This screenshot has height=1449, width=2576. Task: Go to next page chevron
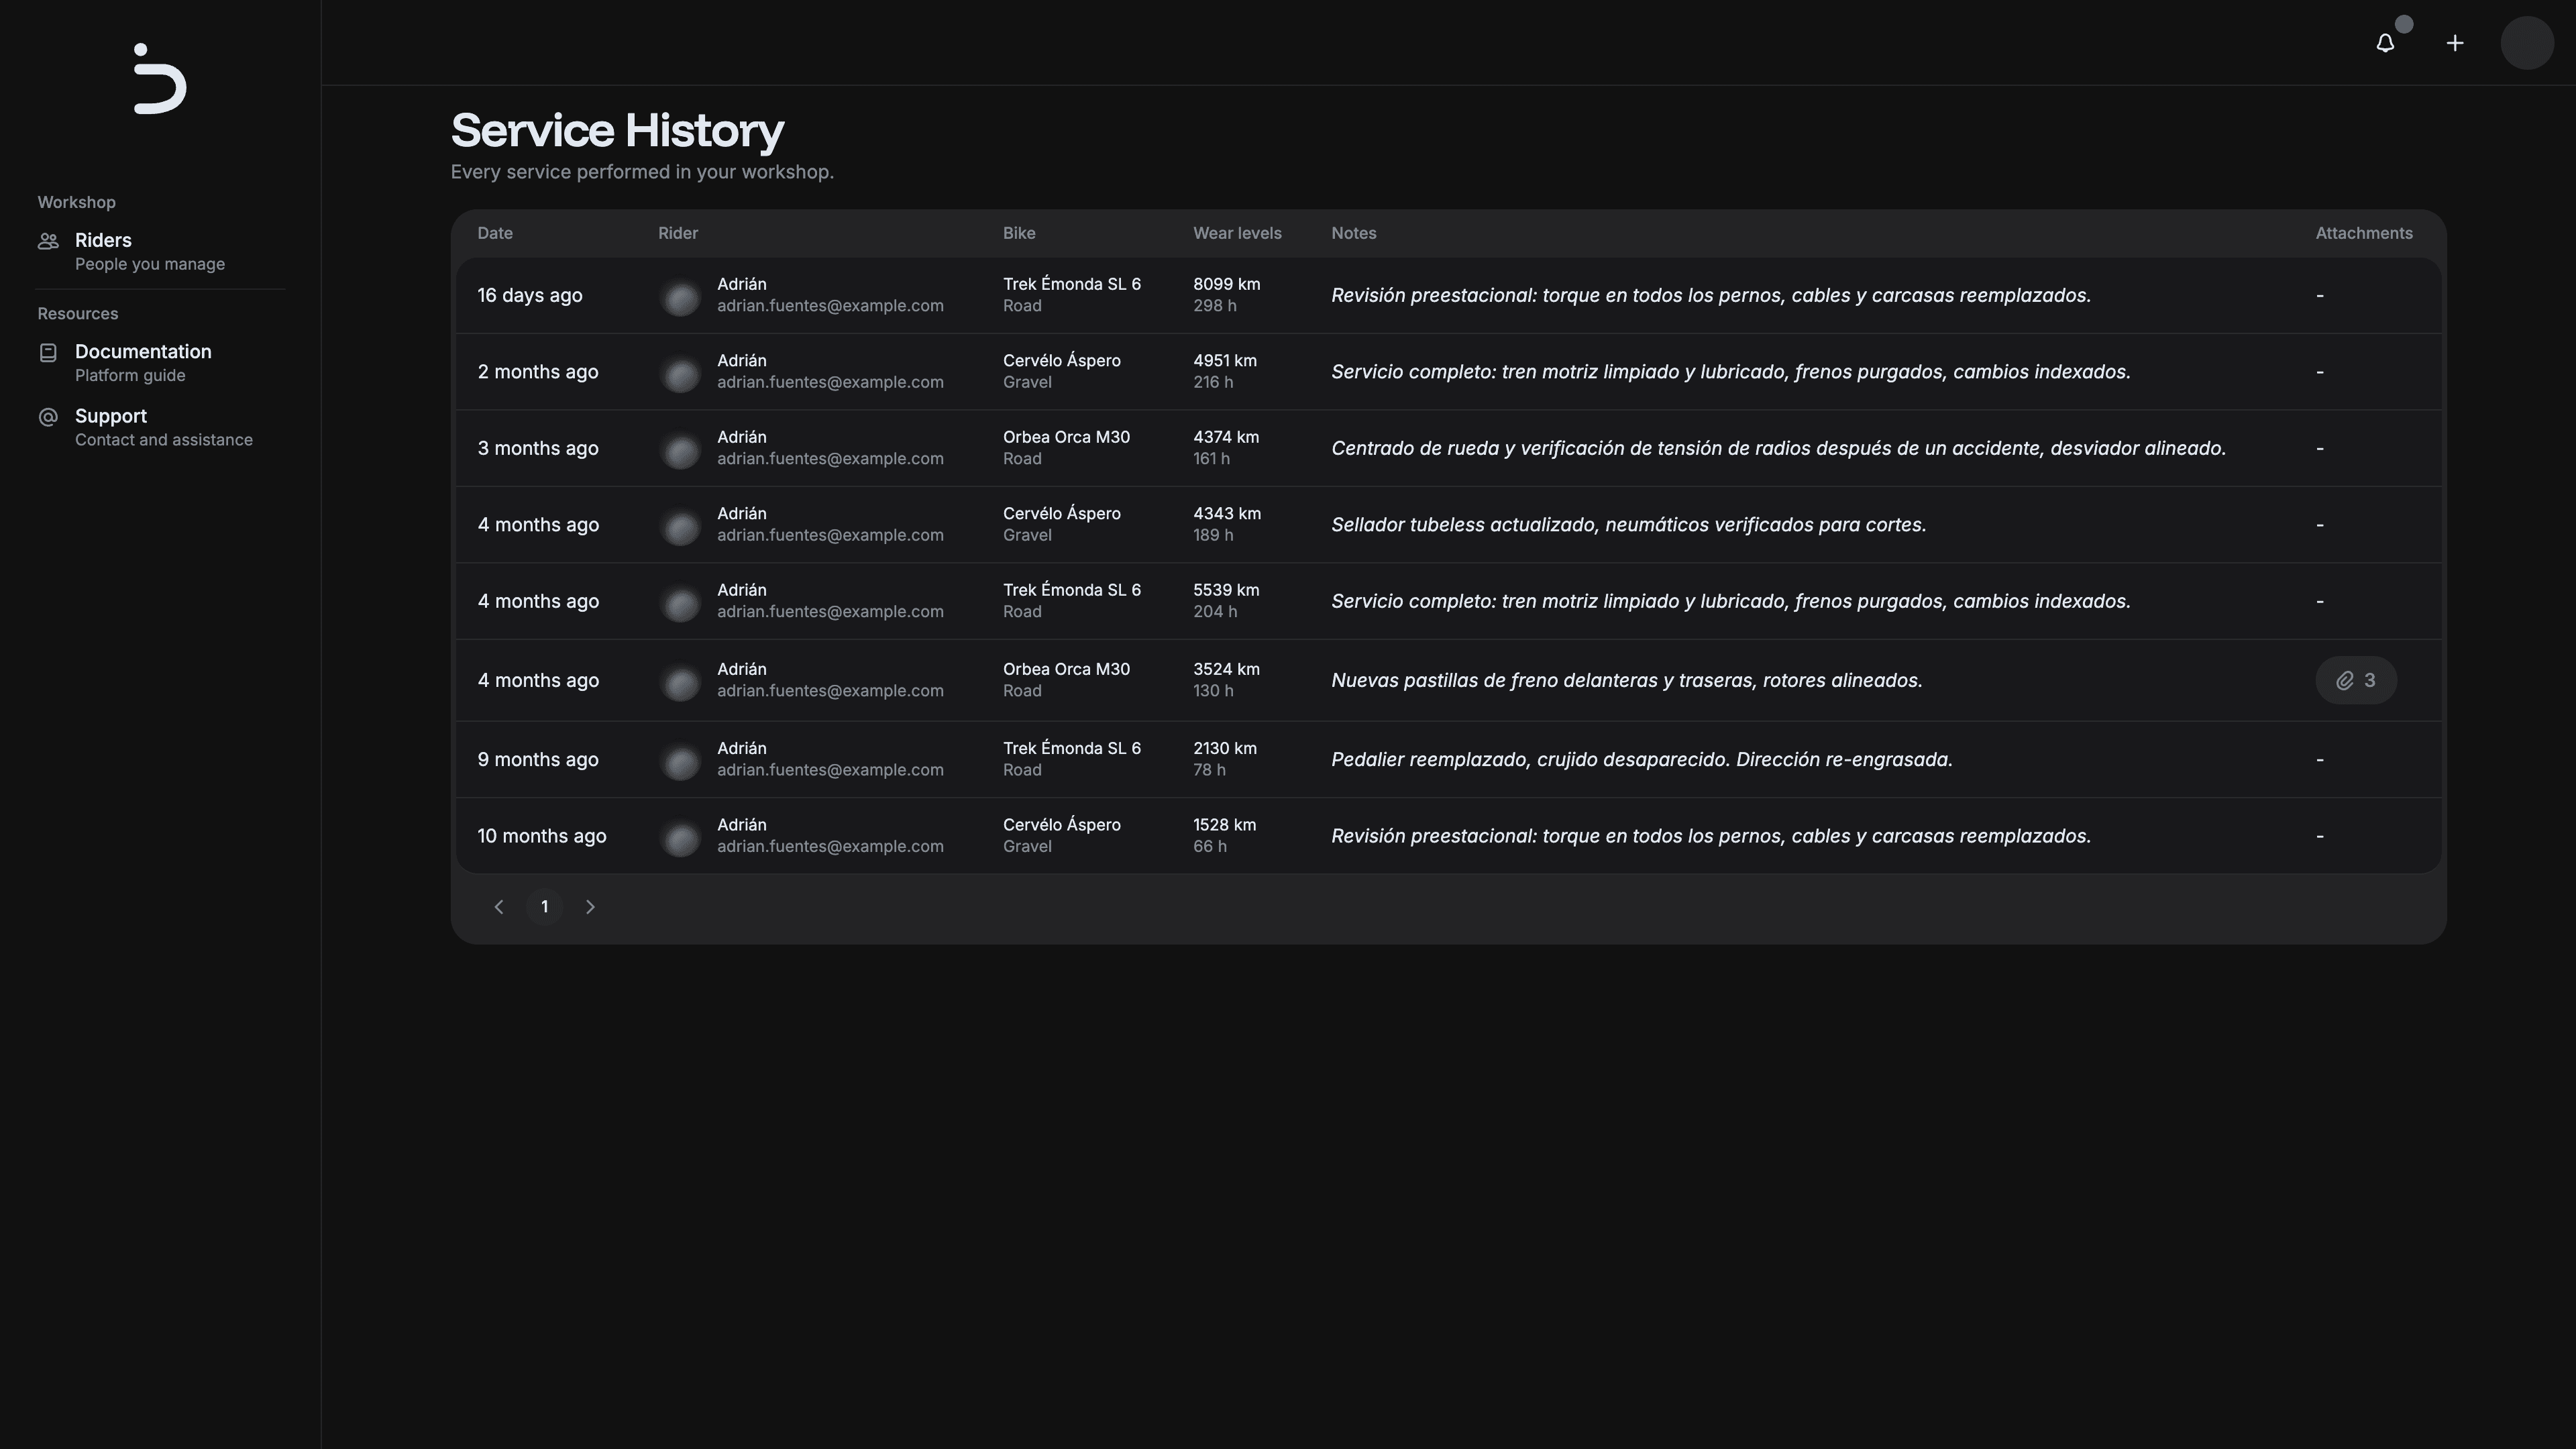click(590, 907)
